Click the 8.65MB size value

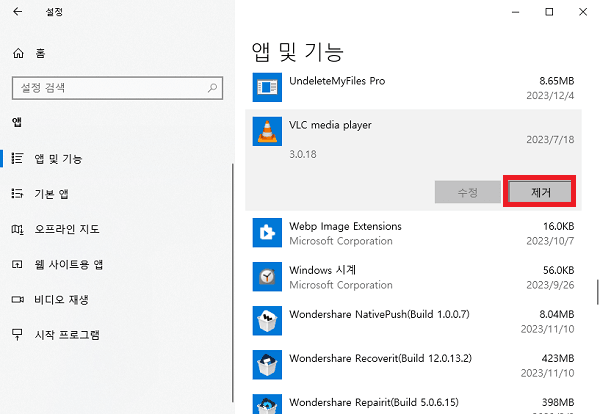557,81
